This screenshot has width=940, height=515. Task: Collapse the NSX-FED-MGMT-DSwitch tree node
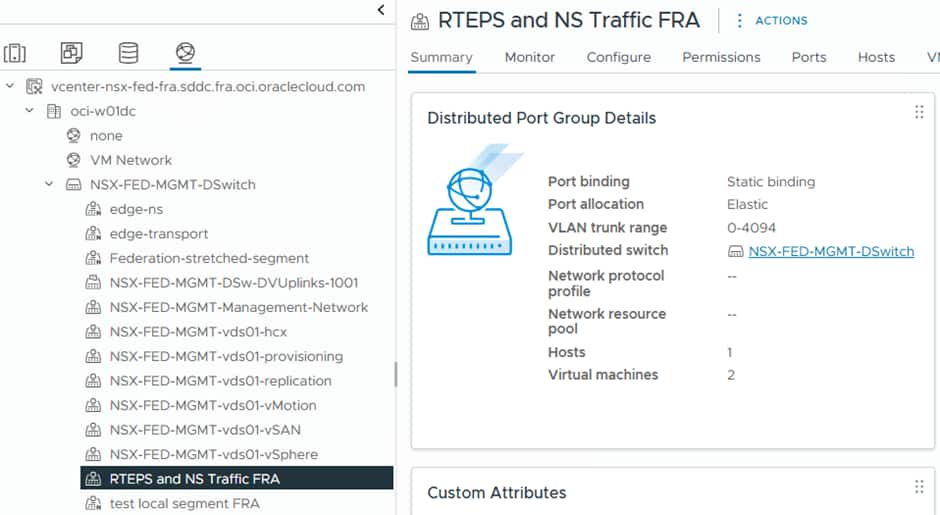click(x=49, y=184)
